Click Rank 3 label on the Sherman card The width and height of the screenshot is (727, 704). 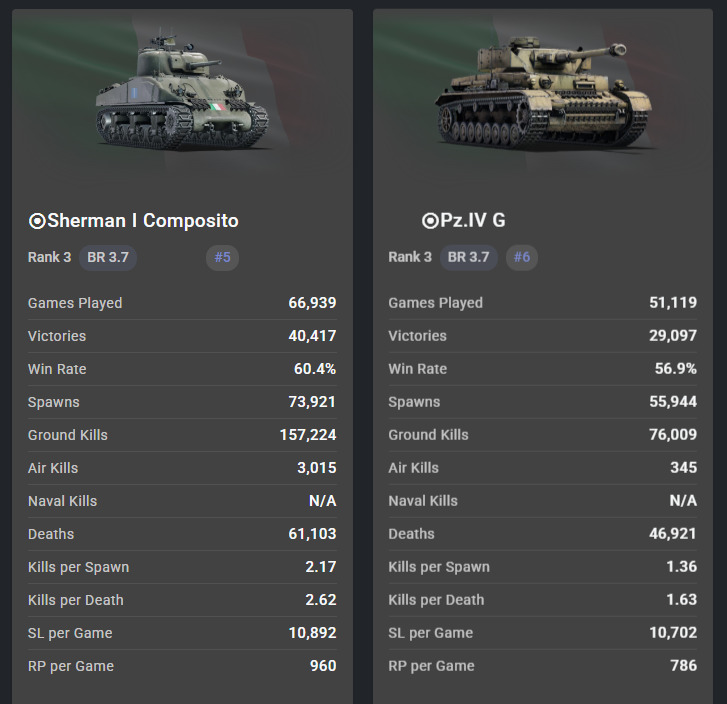pyautogui.click(x=50, y=257)
